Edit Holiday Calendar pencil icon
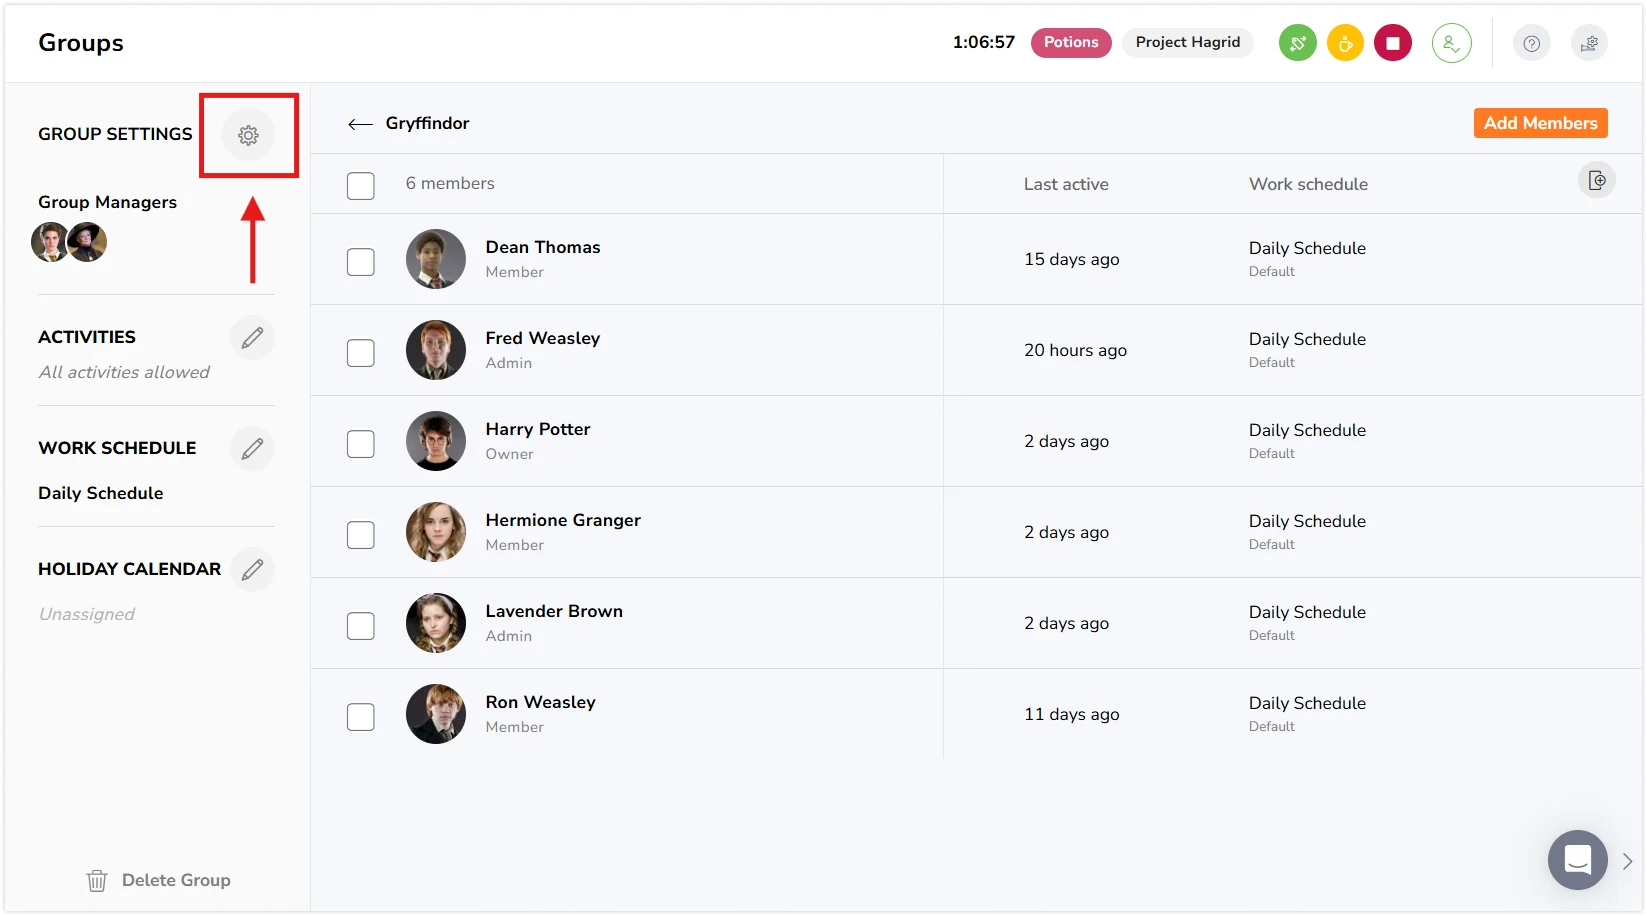The image size is (1647, 916). click(252, 569)
